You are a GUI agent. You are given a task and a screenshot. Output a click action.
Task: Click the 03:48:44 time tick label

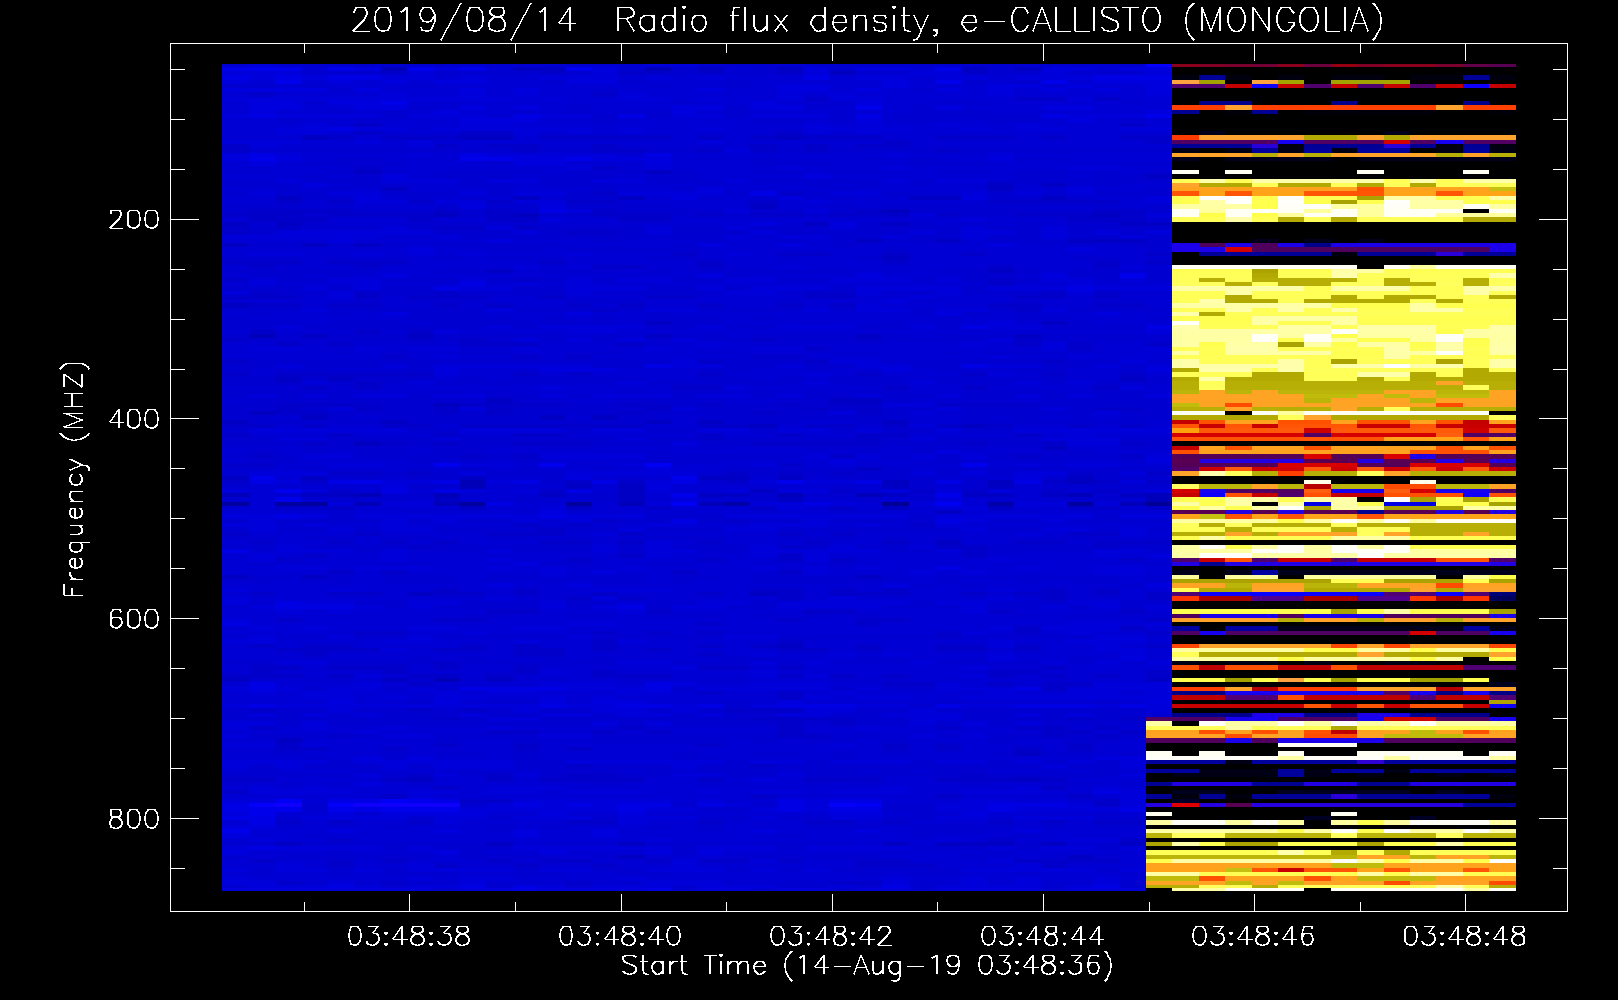pos(1042,937)
